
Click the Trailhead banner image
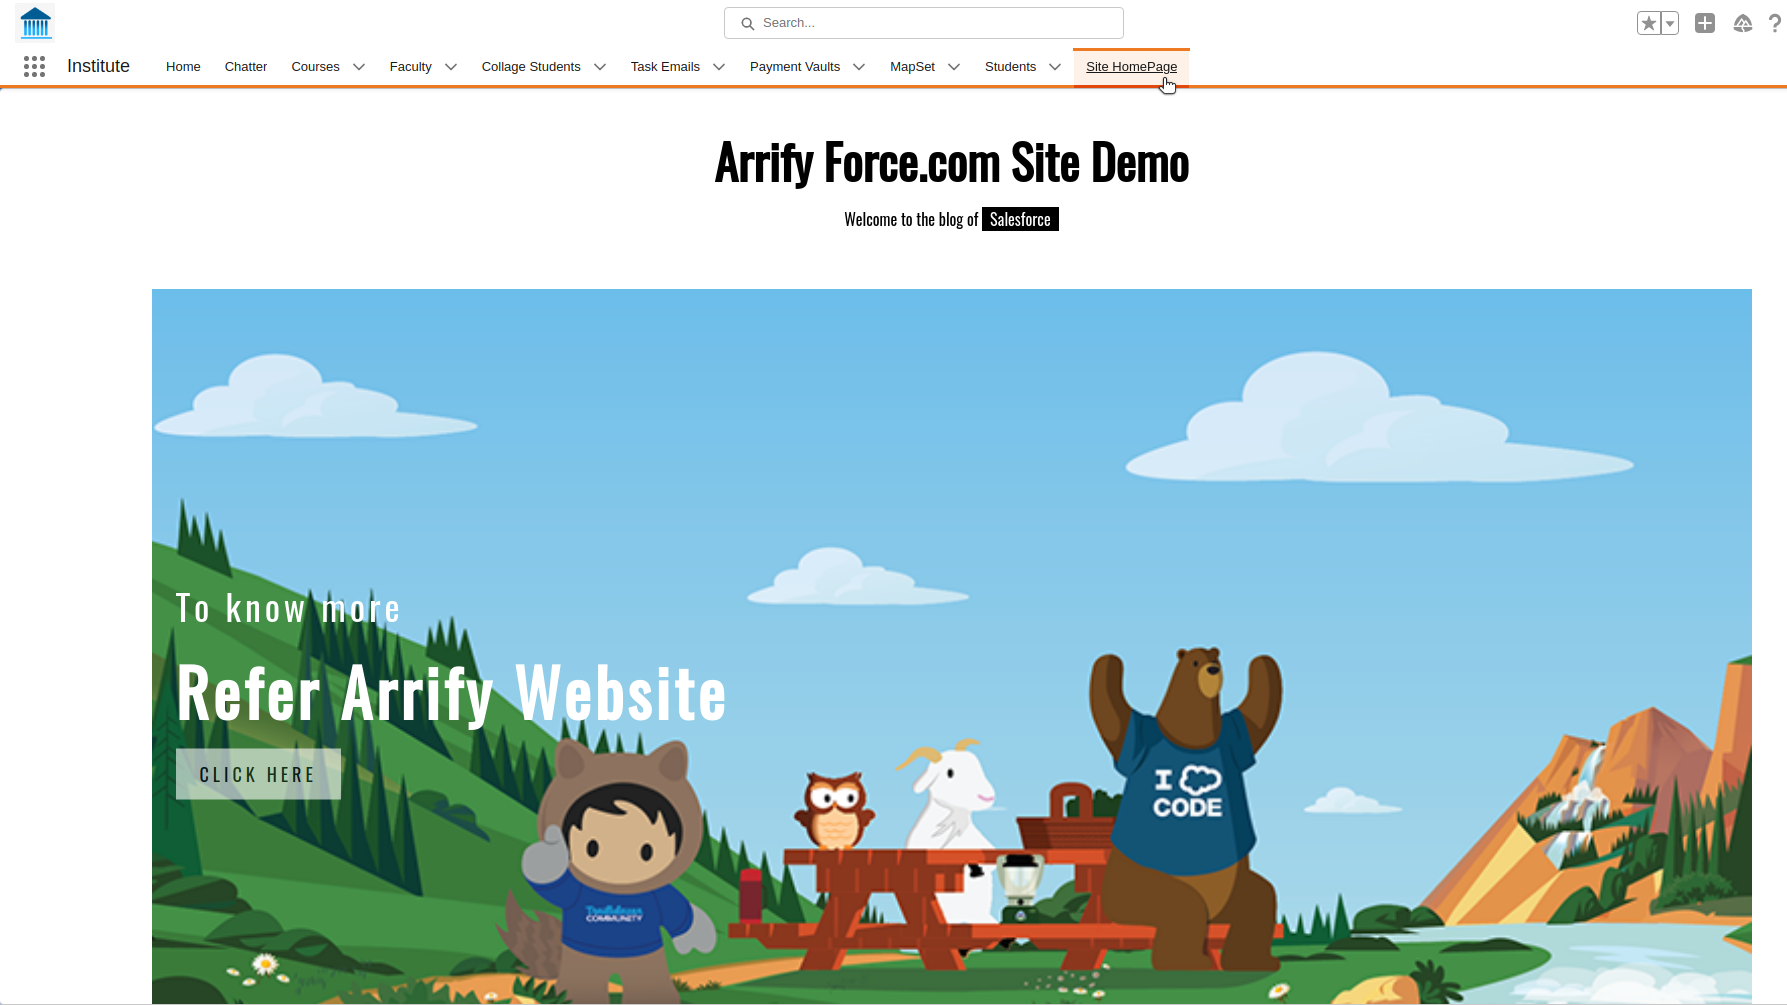[x=952, y=646]
